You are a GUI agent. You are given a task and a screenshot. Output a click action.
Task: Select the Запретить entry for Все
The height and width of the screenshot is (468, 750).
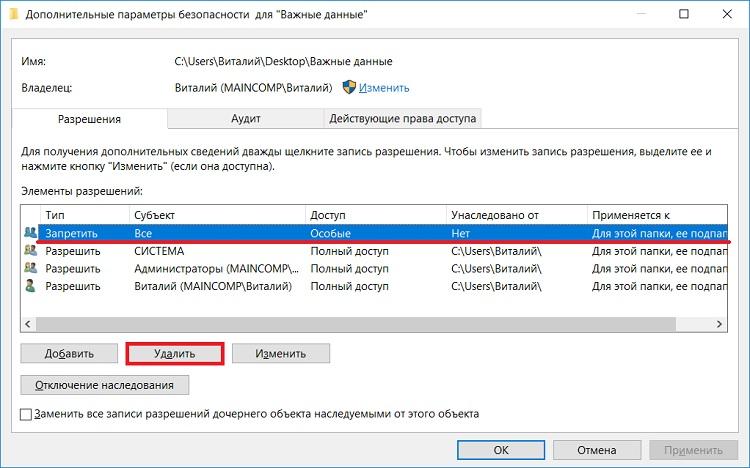[374, 233]
